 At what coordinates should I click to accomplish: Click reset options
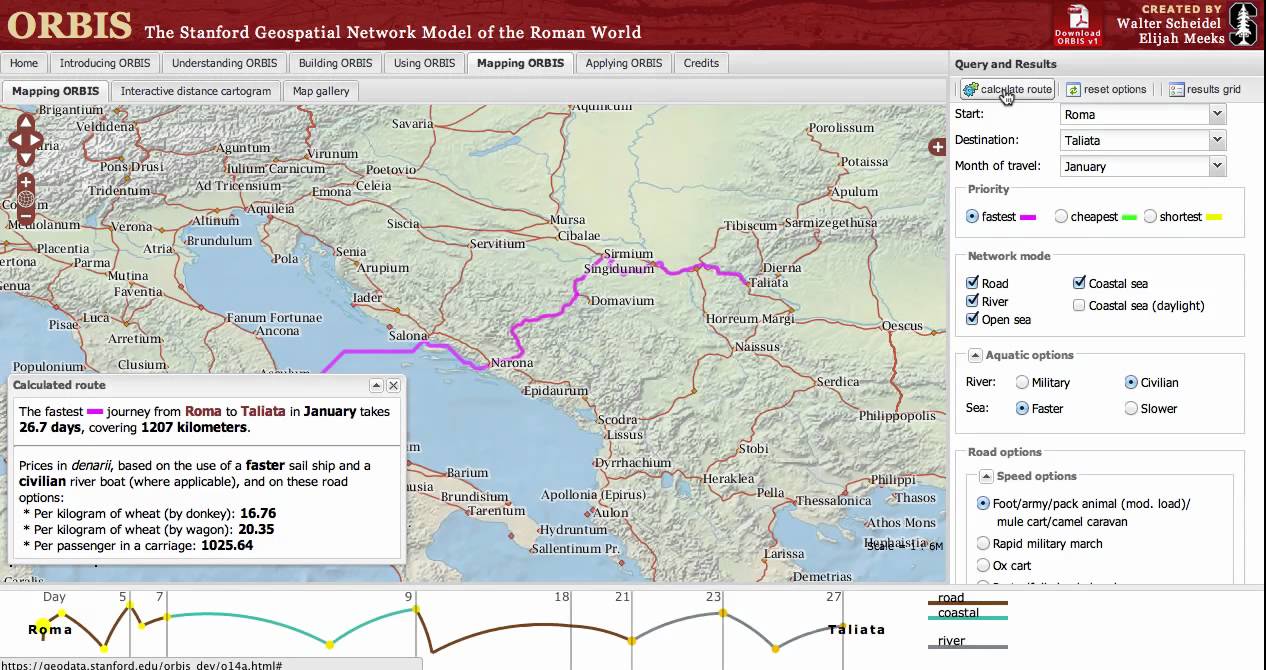click(1106, 89)
